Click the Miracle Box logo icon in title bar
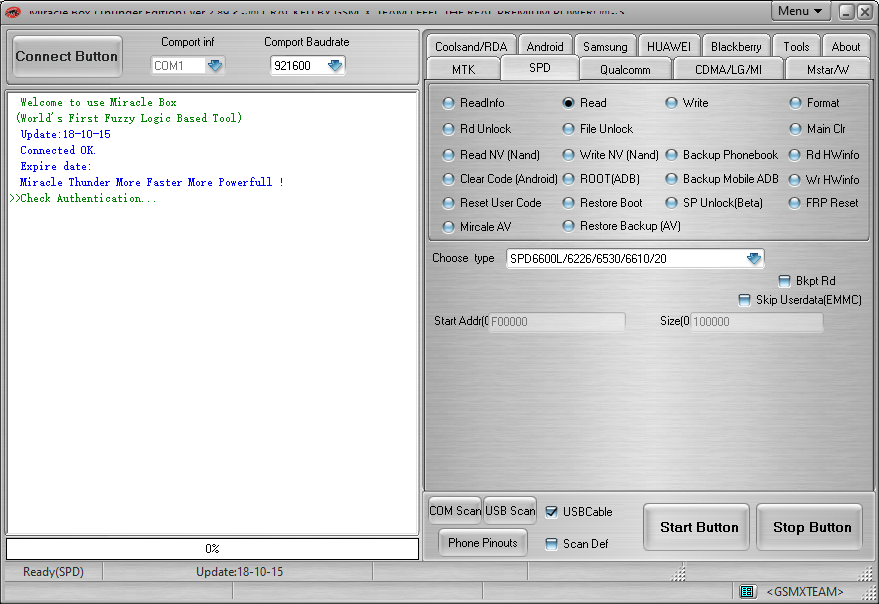Image resolution: width=879 pixels, height=604 pixels. (x=14, y=11)
